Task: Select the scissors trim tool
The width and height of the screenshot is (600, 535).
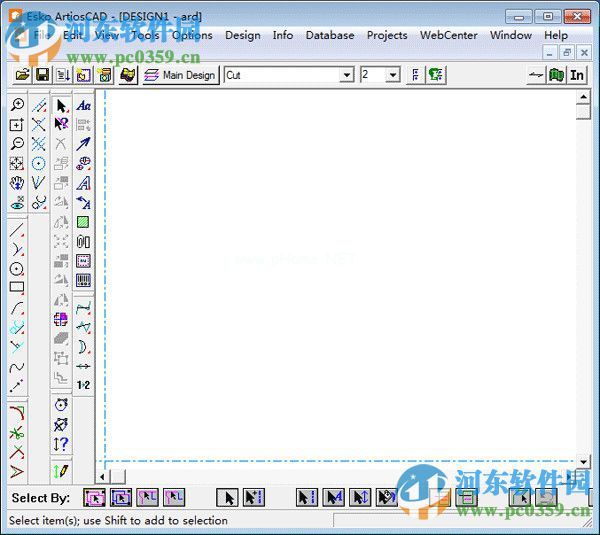Action: point(16,433)
